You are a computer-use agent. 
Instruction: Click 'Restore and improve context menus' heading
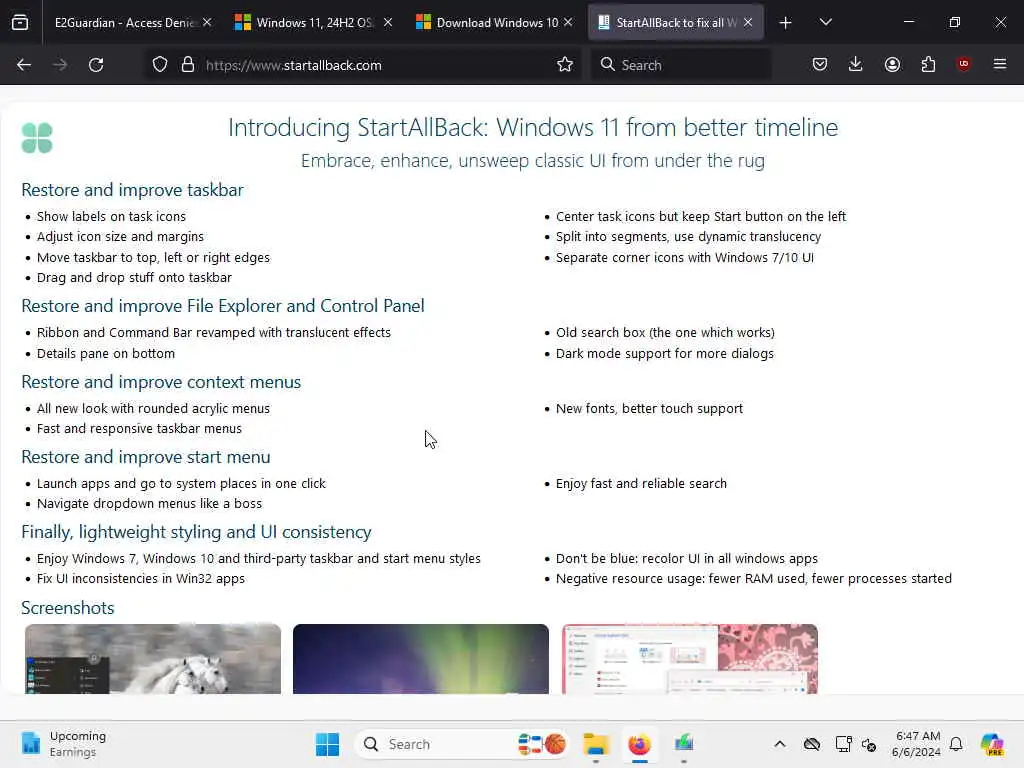pos(161,382)
